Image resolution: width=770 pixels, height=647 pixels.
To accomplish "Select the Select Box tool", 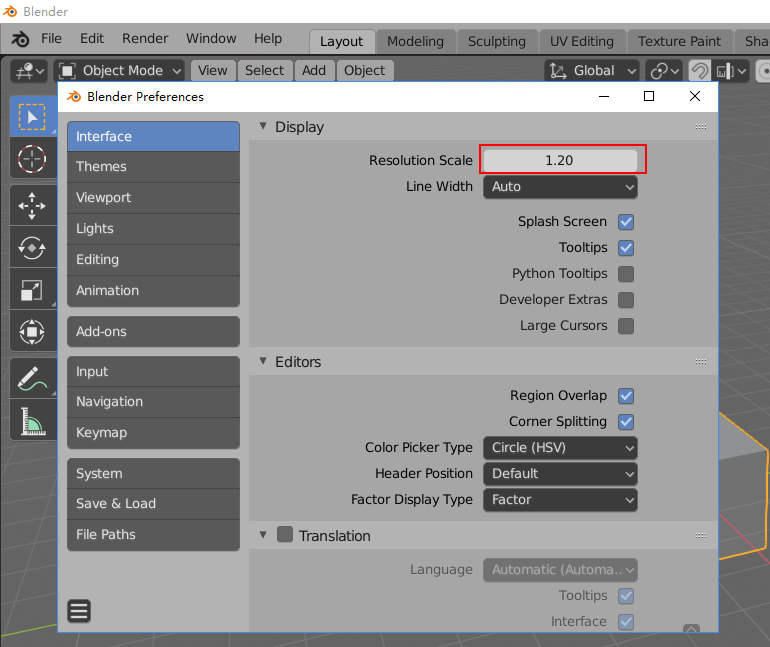I will point(32,117).
